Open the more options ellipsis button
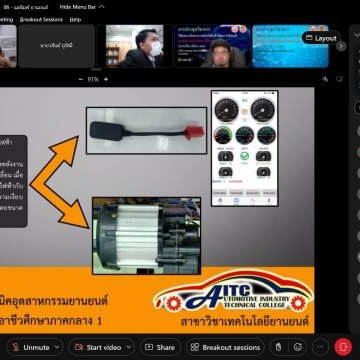360x360 pixels. [320, 347]
